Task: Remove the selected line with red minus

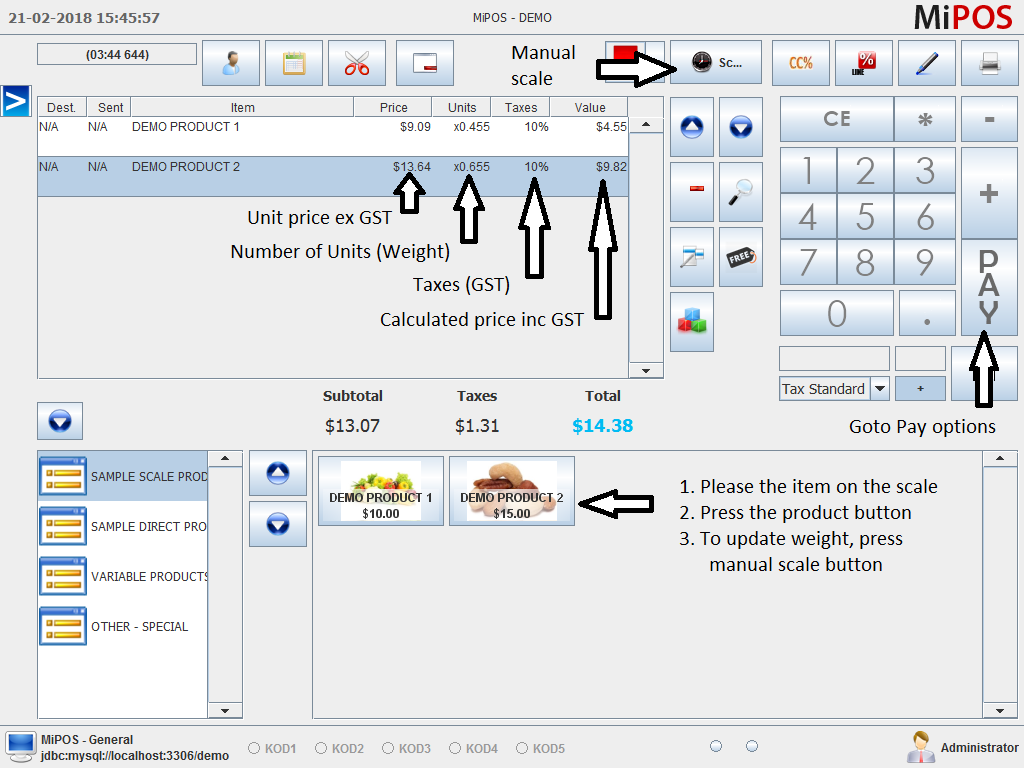Action: [x=692, y=192]
